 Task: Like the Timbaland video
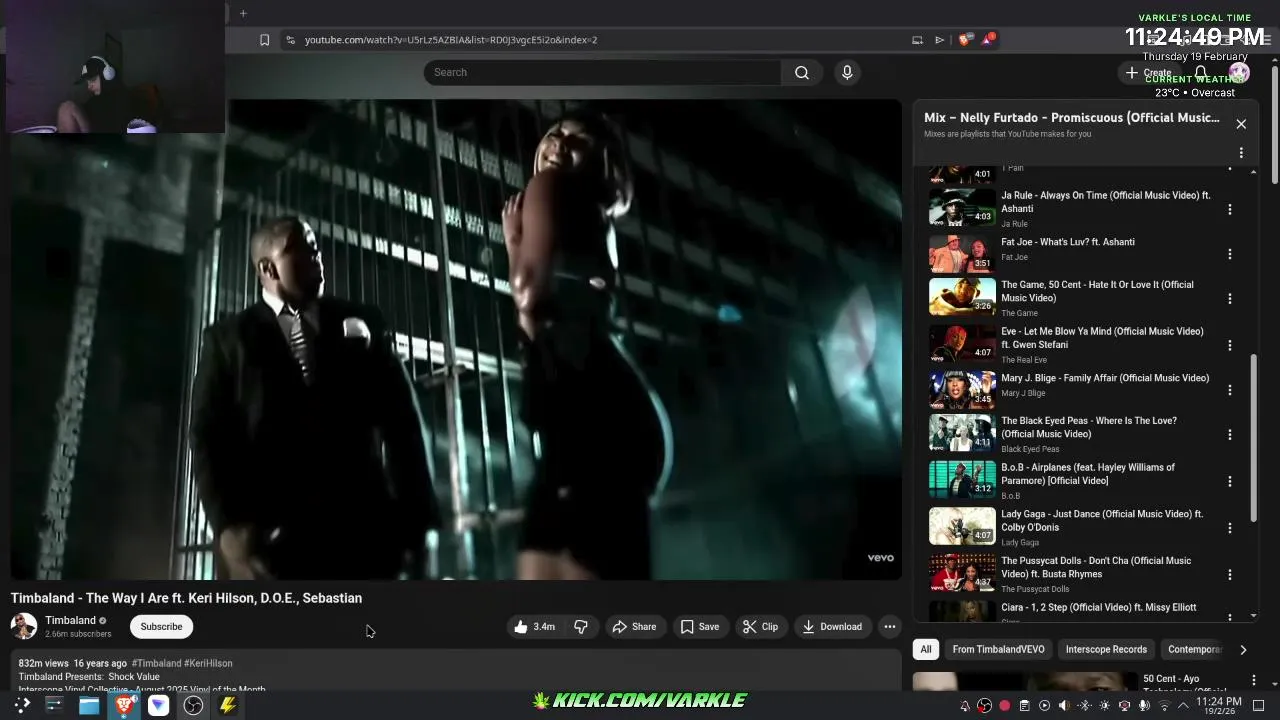534,627
